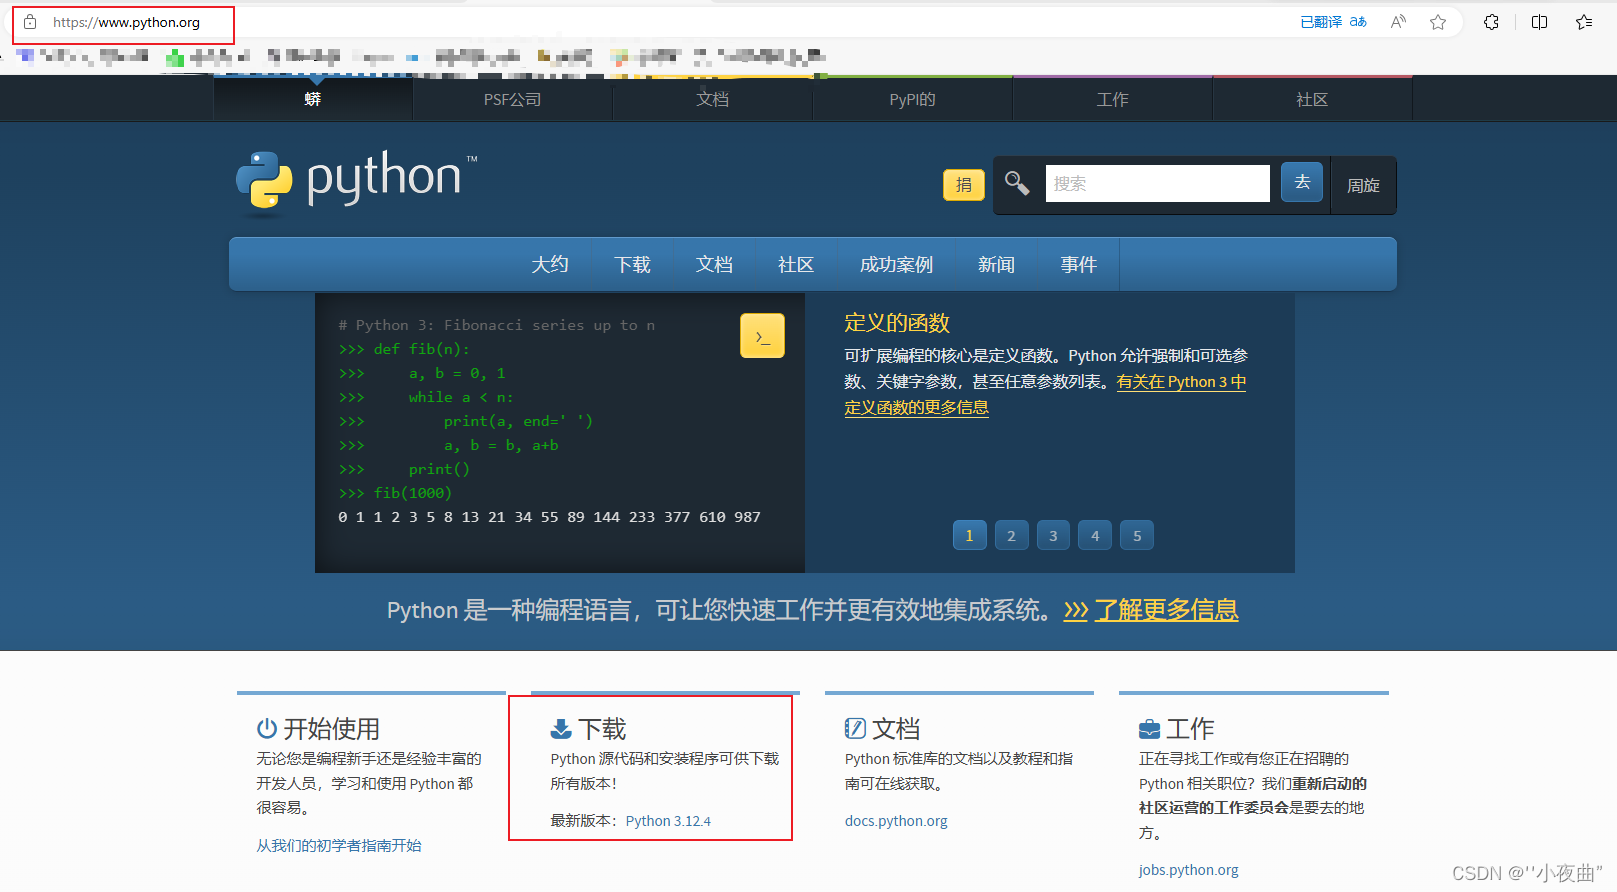The image size is (1617, 892).
Task: Open the 周旋 socialize menu
Action: (x=1363, y=185)
